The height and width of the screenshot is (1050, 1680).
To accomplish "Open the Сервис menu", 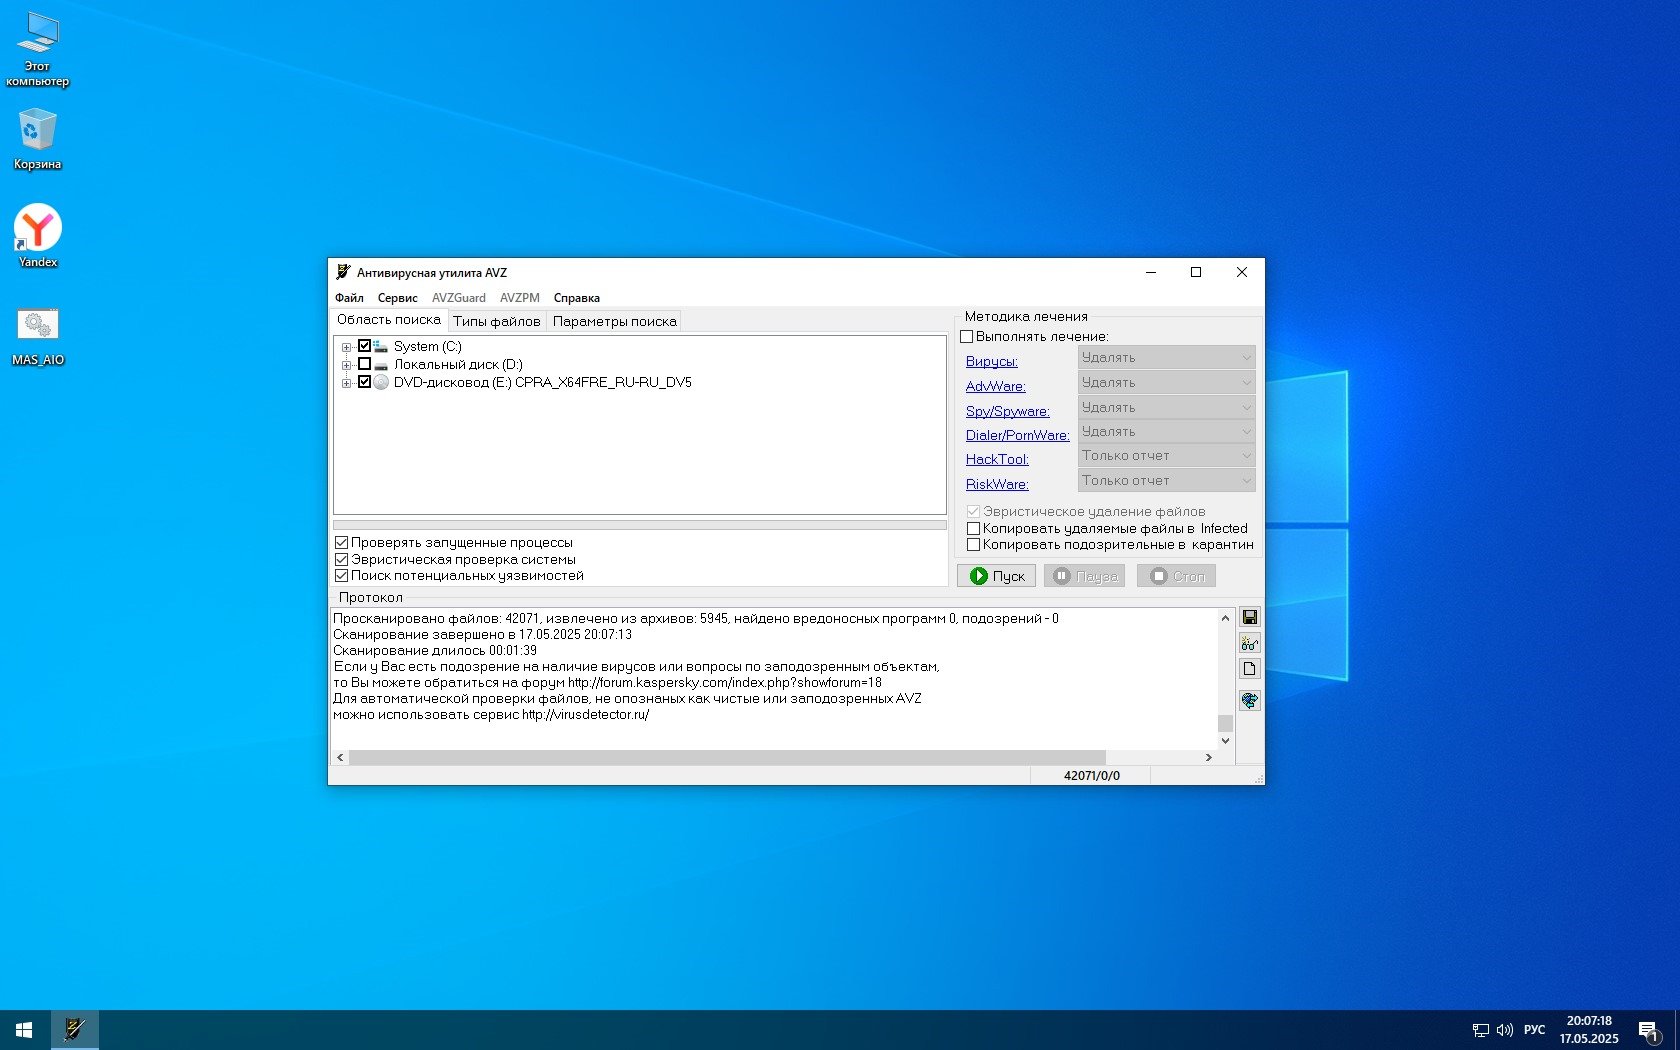I will point(397,298).
